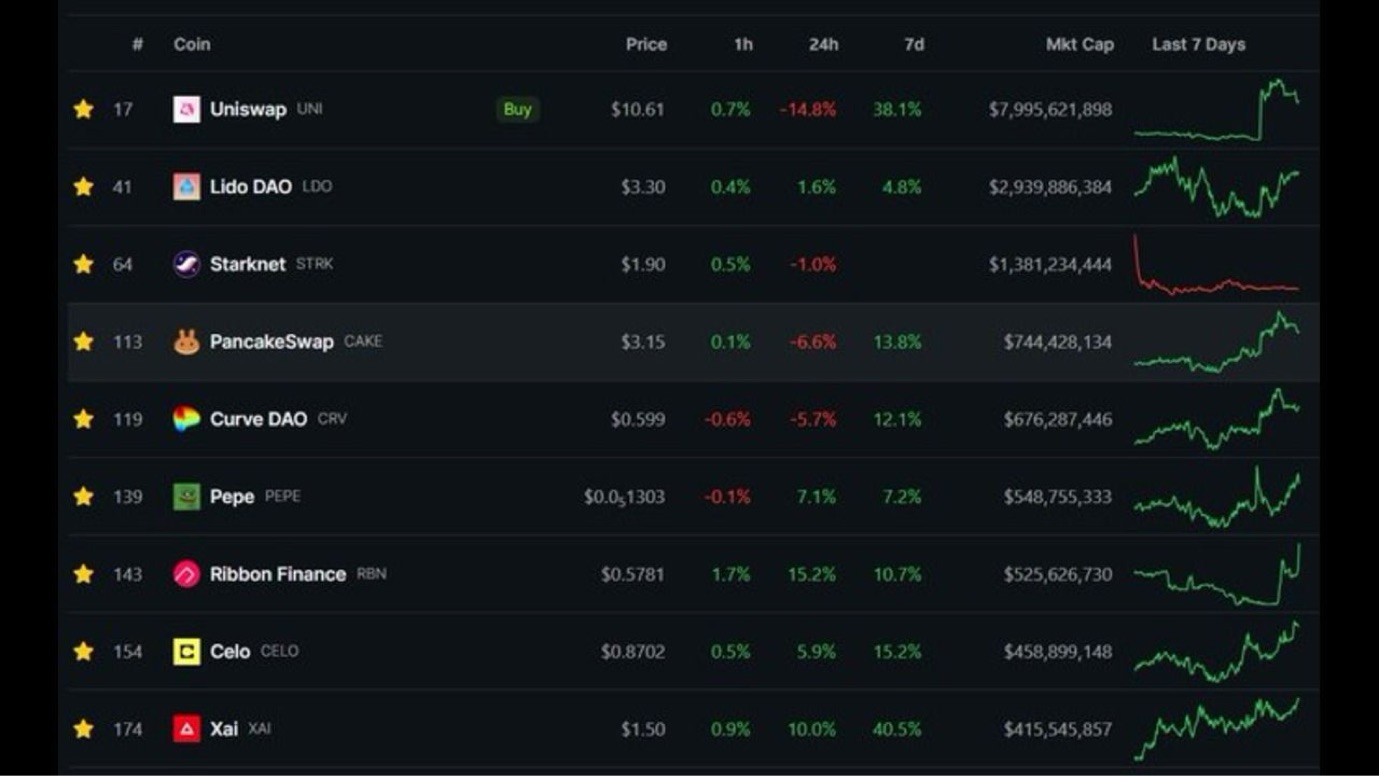Click Ribbon Finance 24h change 15.2%
The image size is (1379, 776).
(x=812, y=574)
